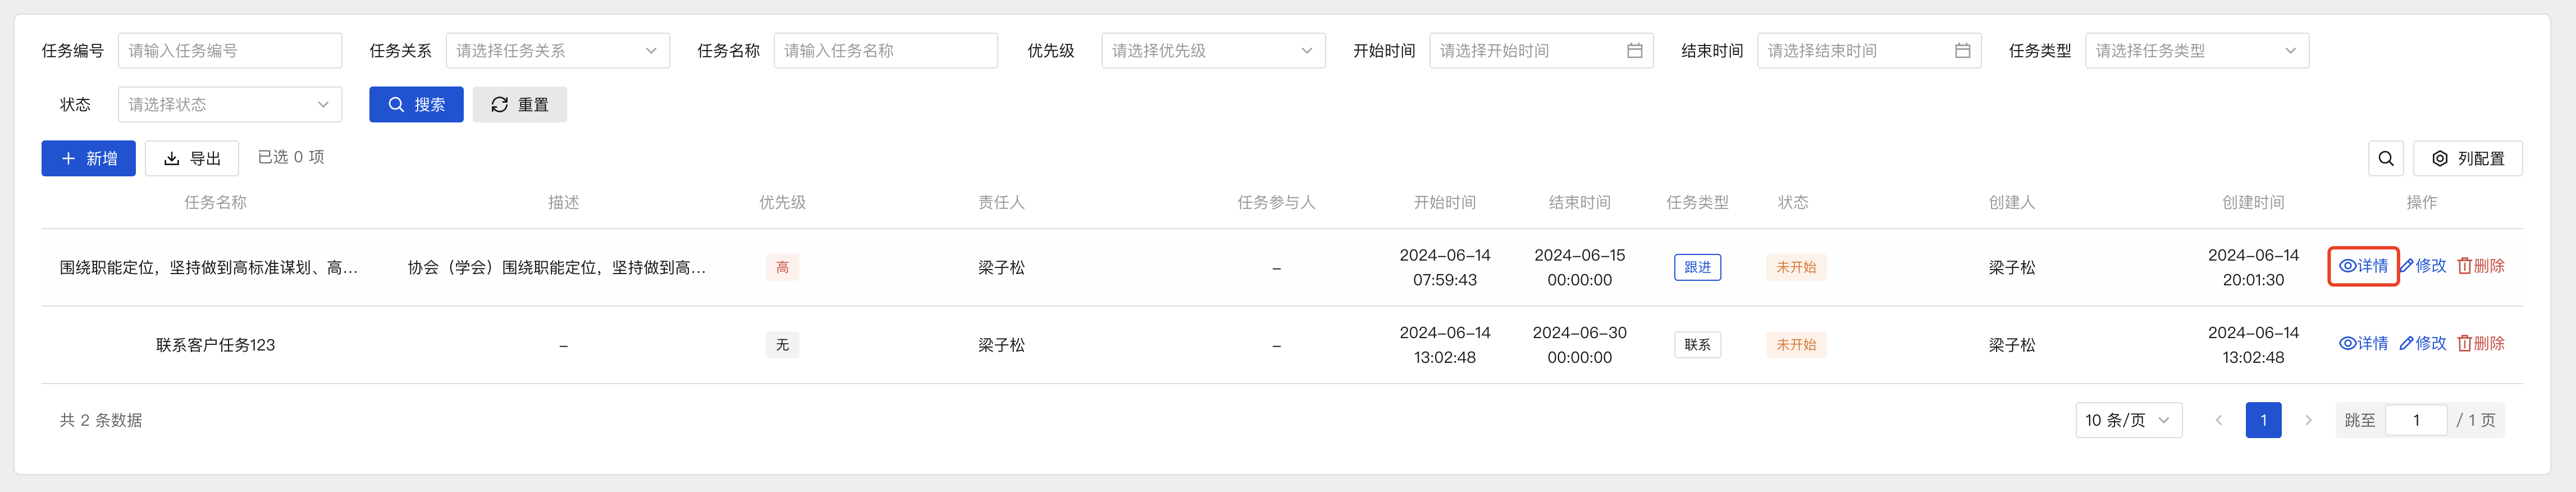Open the 任务类型 dropdown
The width and height of the screenshot is (2576, 492).
pos(2196,51)
